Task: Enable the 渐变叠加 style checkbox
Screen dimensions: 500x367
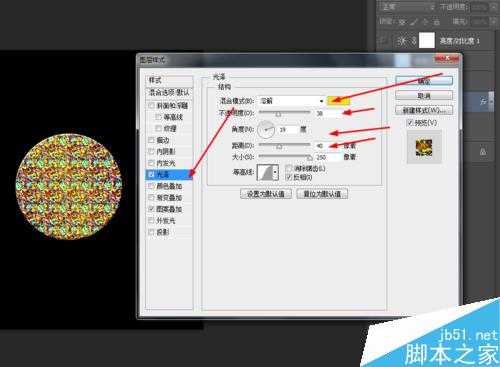Action: [151, 197]
